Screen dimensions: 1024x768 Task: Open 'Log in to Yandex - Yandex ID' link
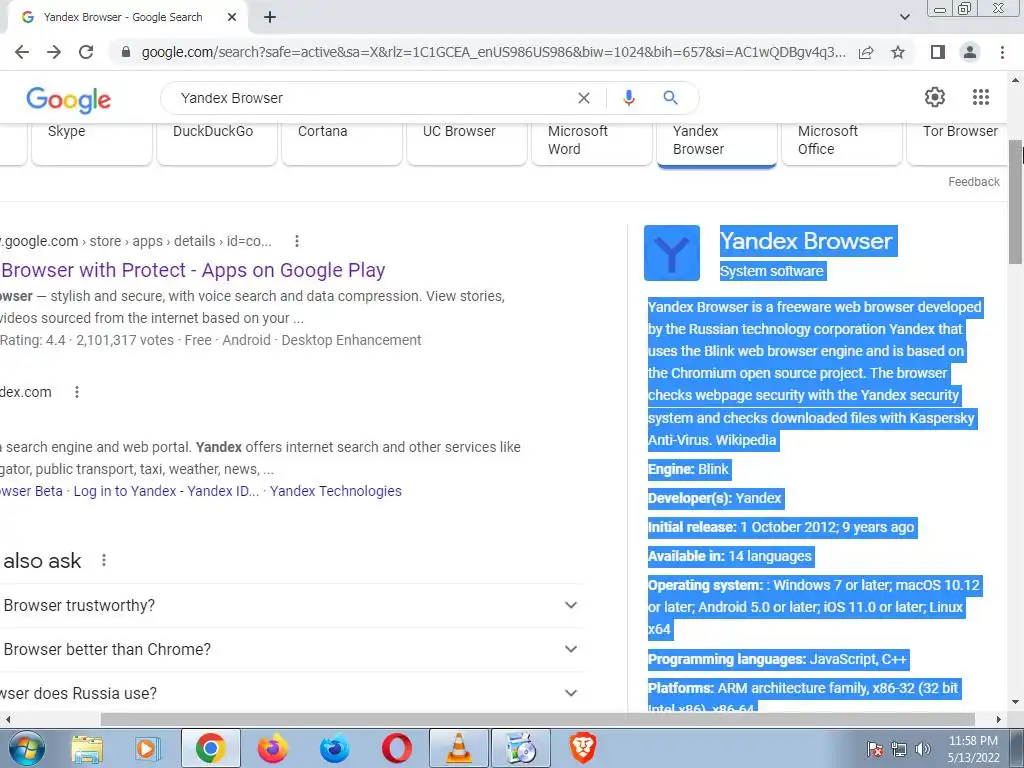coord(166,491)
